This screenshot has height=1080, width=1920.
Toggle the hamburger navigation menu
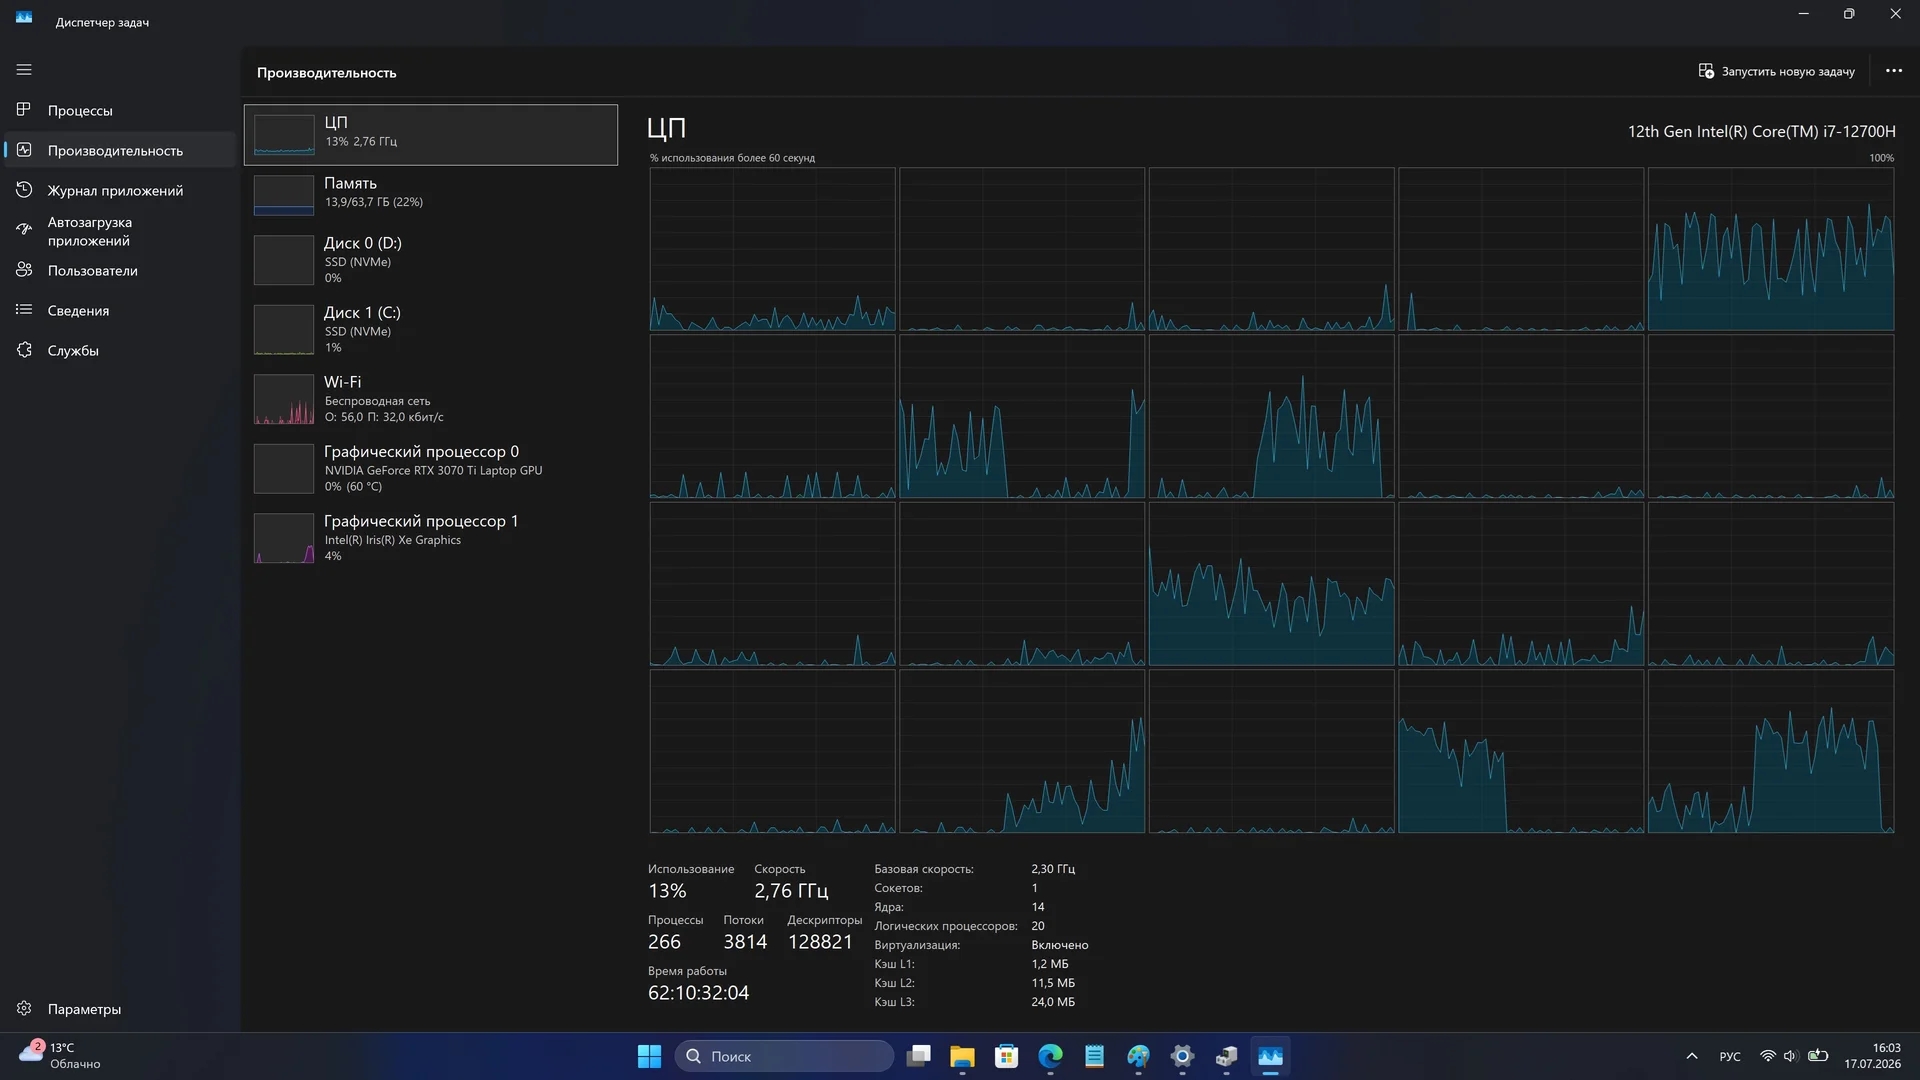click(24, 70)
